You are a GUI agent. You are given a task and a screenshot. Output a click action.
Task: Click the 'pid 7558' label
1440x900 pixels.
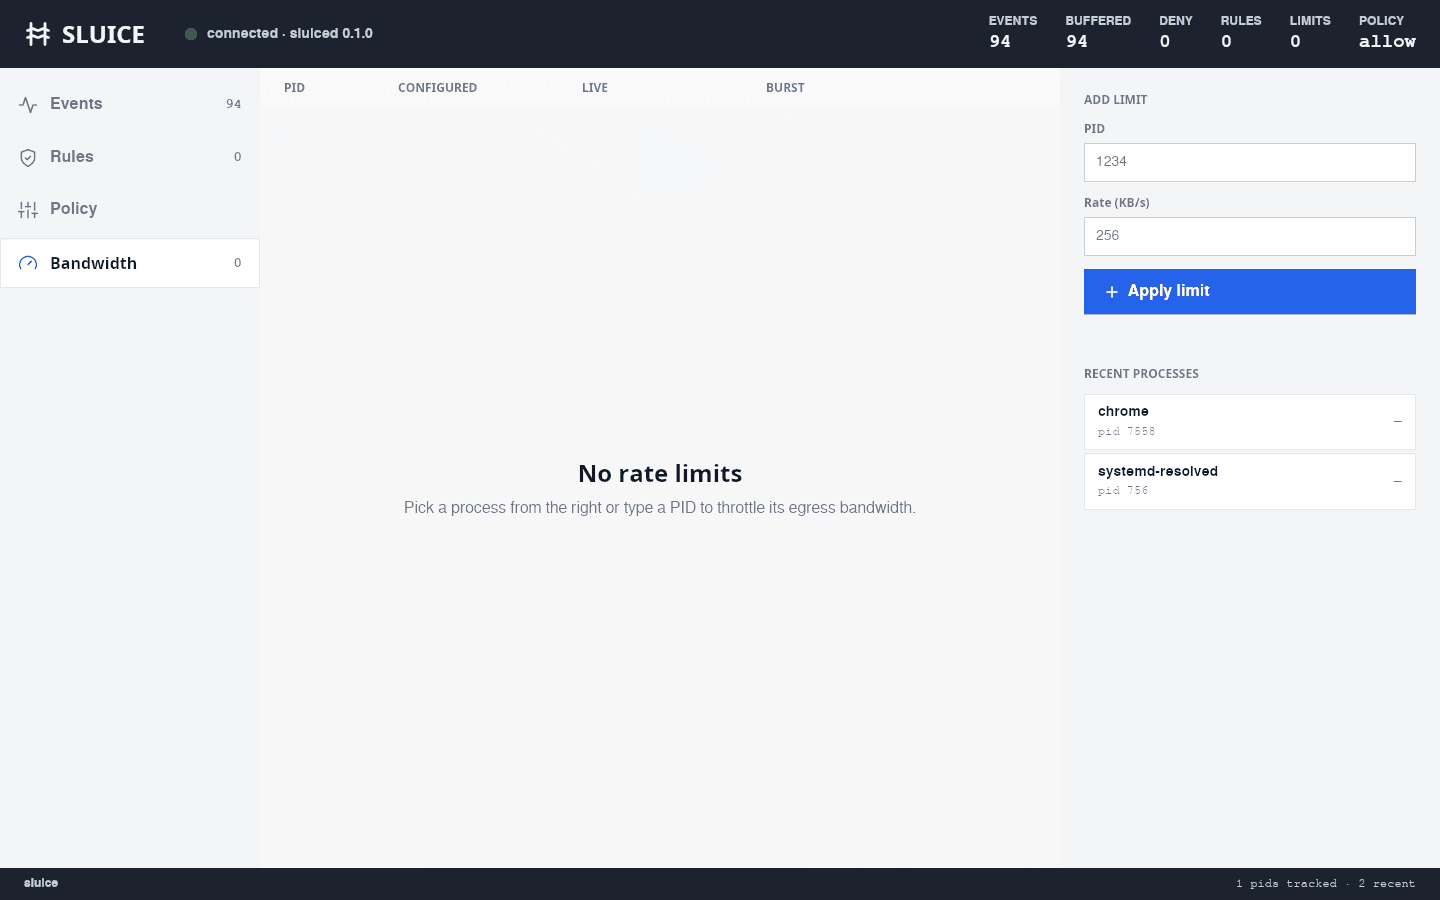tap(1126, 432)
